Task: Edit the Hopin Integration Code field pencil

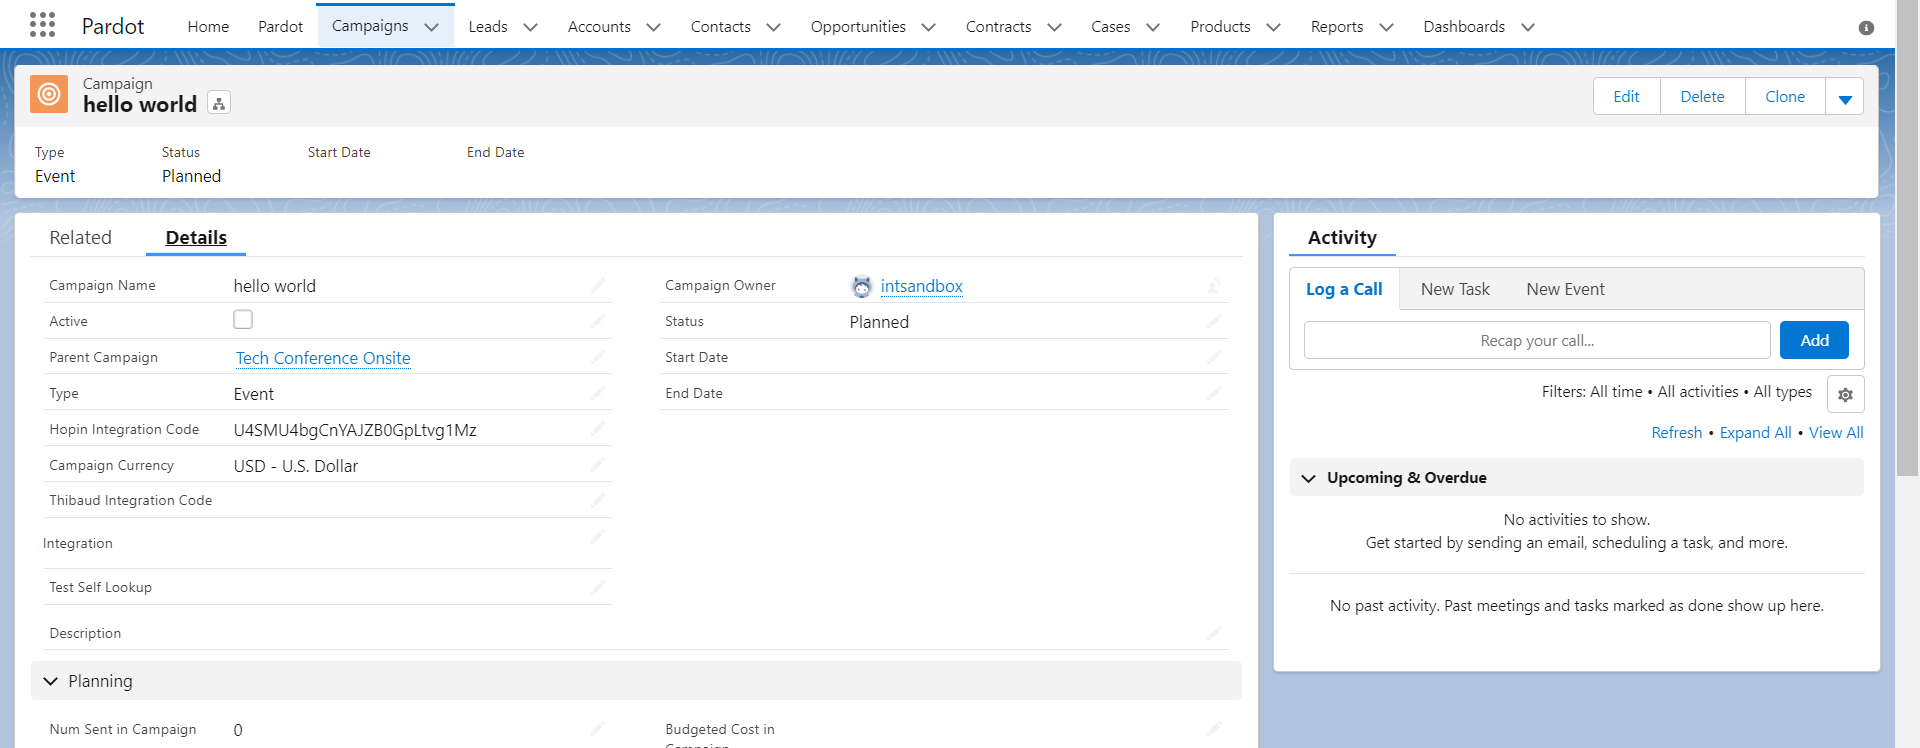Action: coord(598,429)
